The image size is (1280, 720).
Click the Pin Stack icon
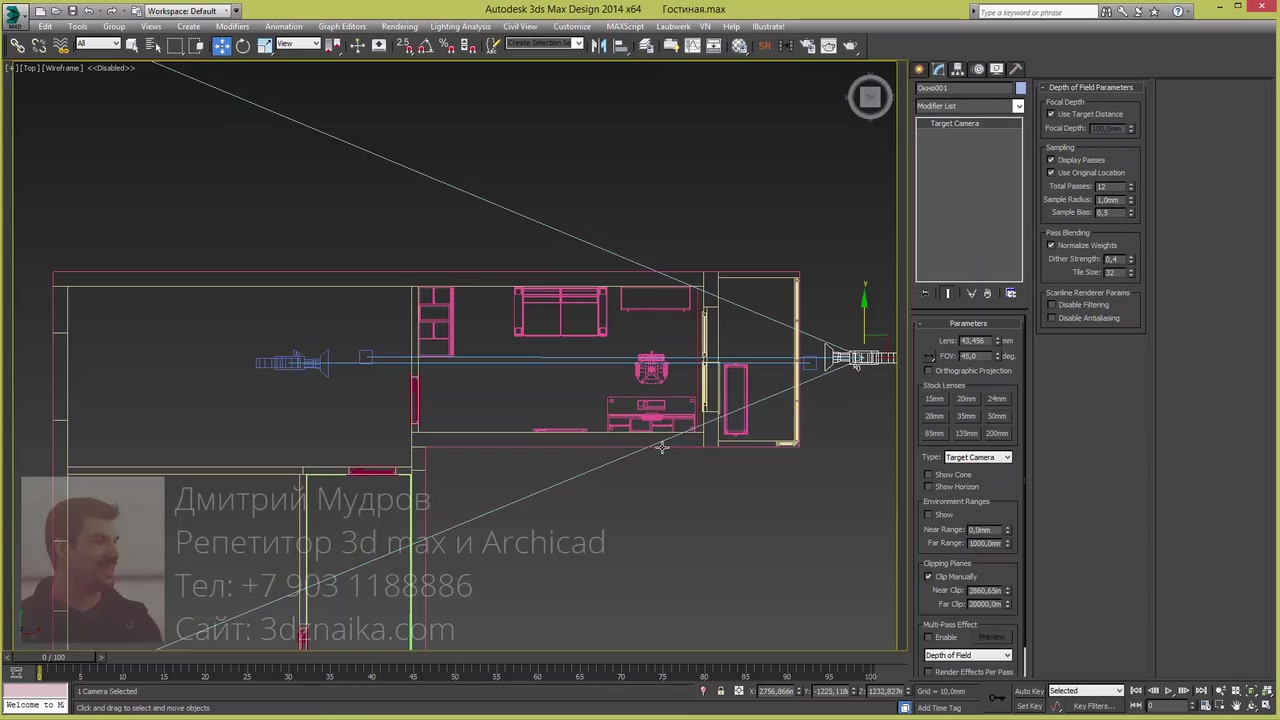[924, 293]
